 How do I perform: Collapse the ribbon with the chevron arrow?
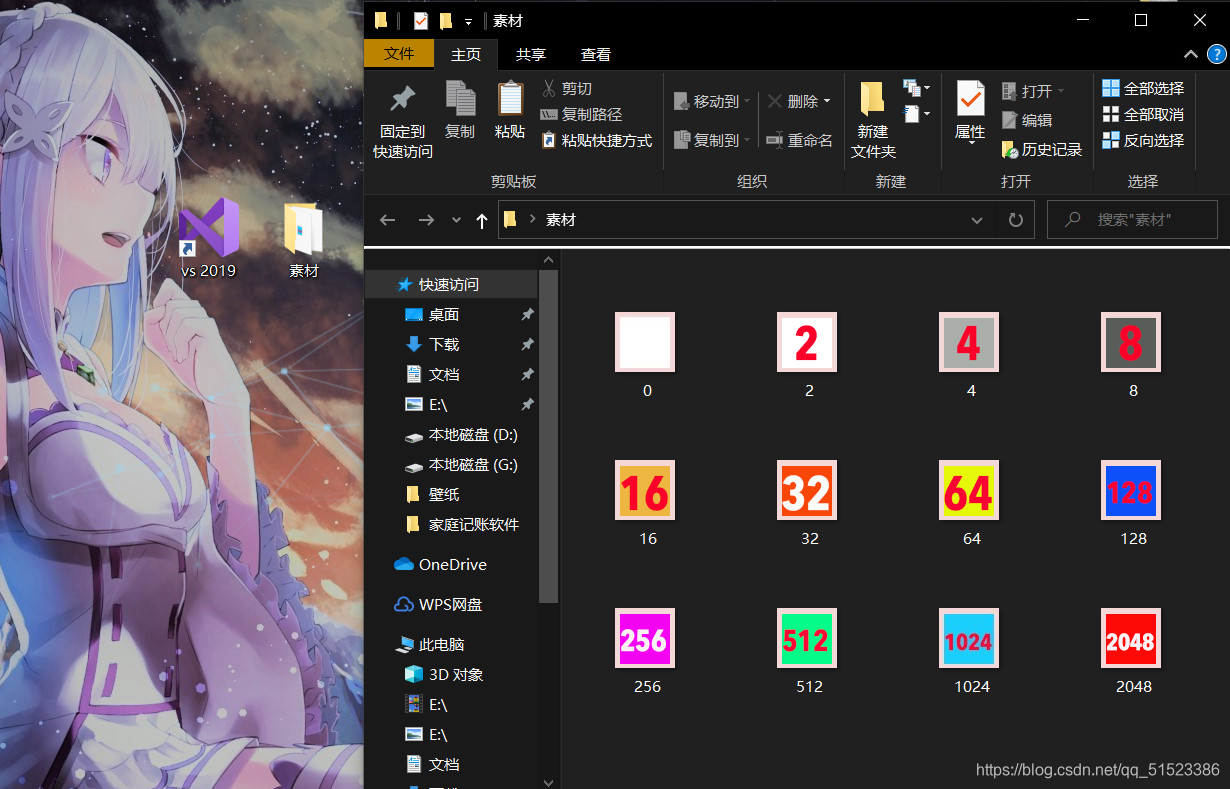point(1190,54)
